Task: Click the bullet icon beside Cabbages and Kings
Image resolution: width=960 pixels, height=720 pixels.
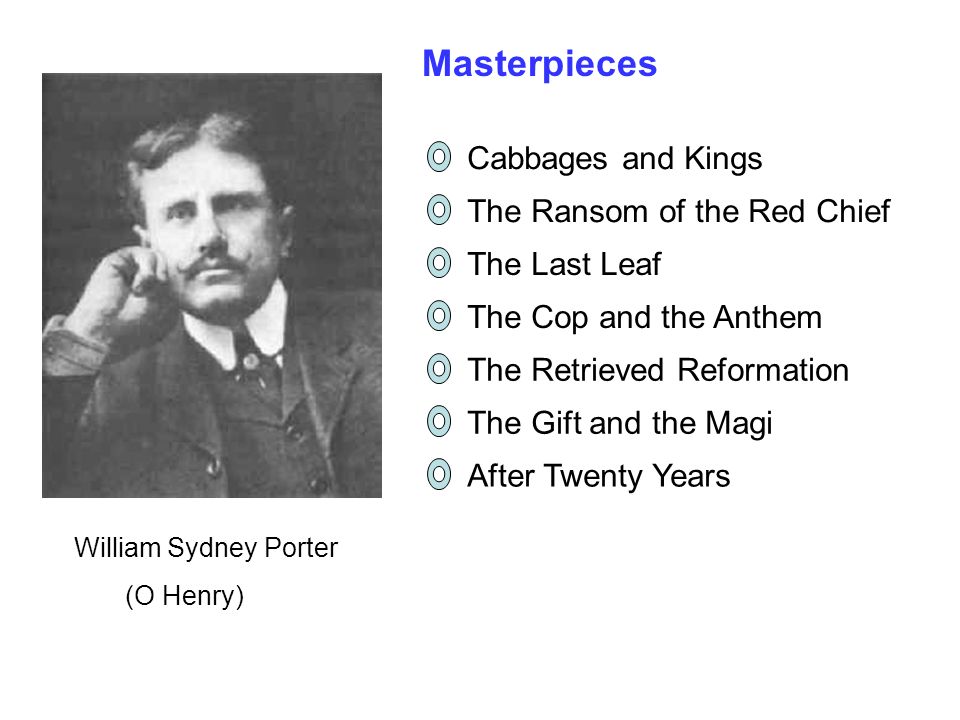Action: 438,157
